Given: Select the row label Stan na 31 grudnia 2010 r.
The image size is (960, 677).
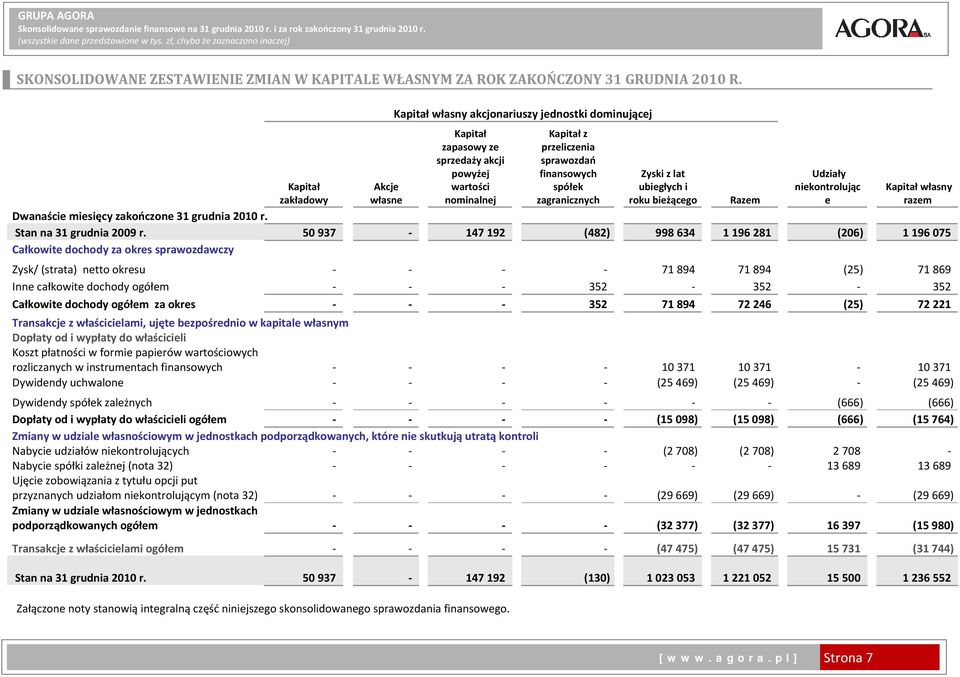Looking at the screenshot, I should pos(80,578).
